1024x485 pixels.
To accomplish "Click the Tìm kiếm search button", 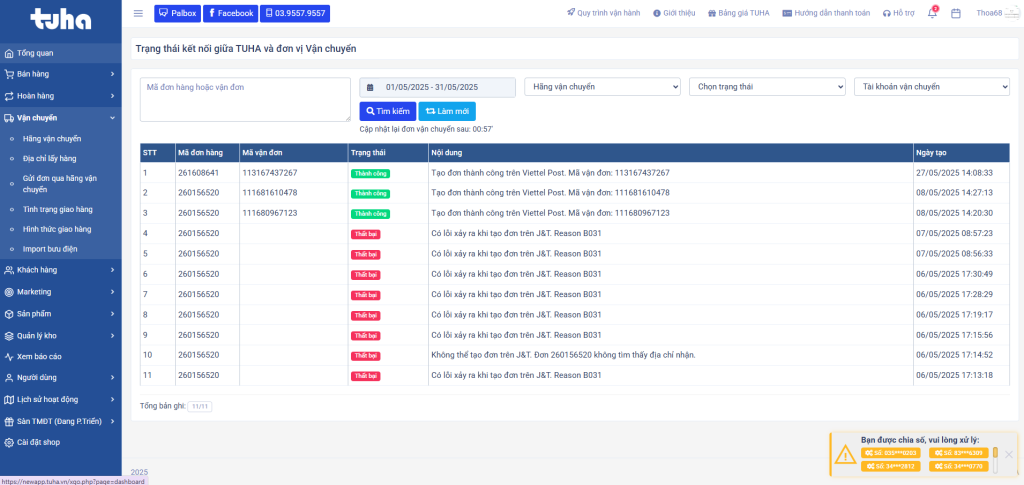I will [387, 111].
